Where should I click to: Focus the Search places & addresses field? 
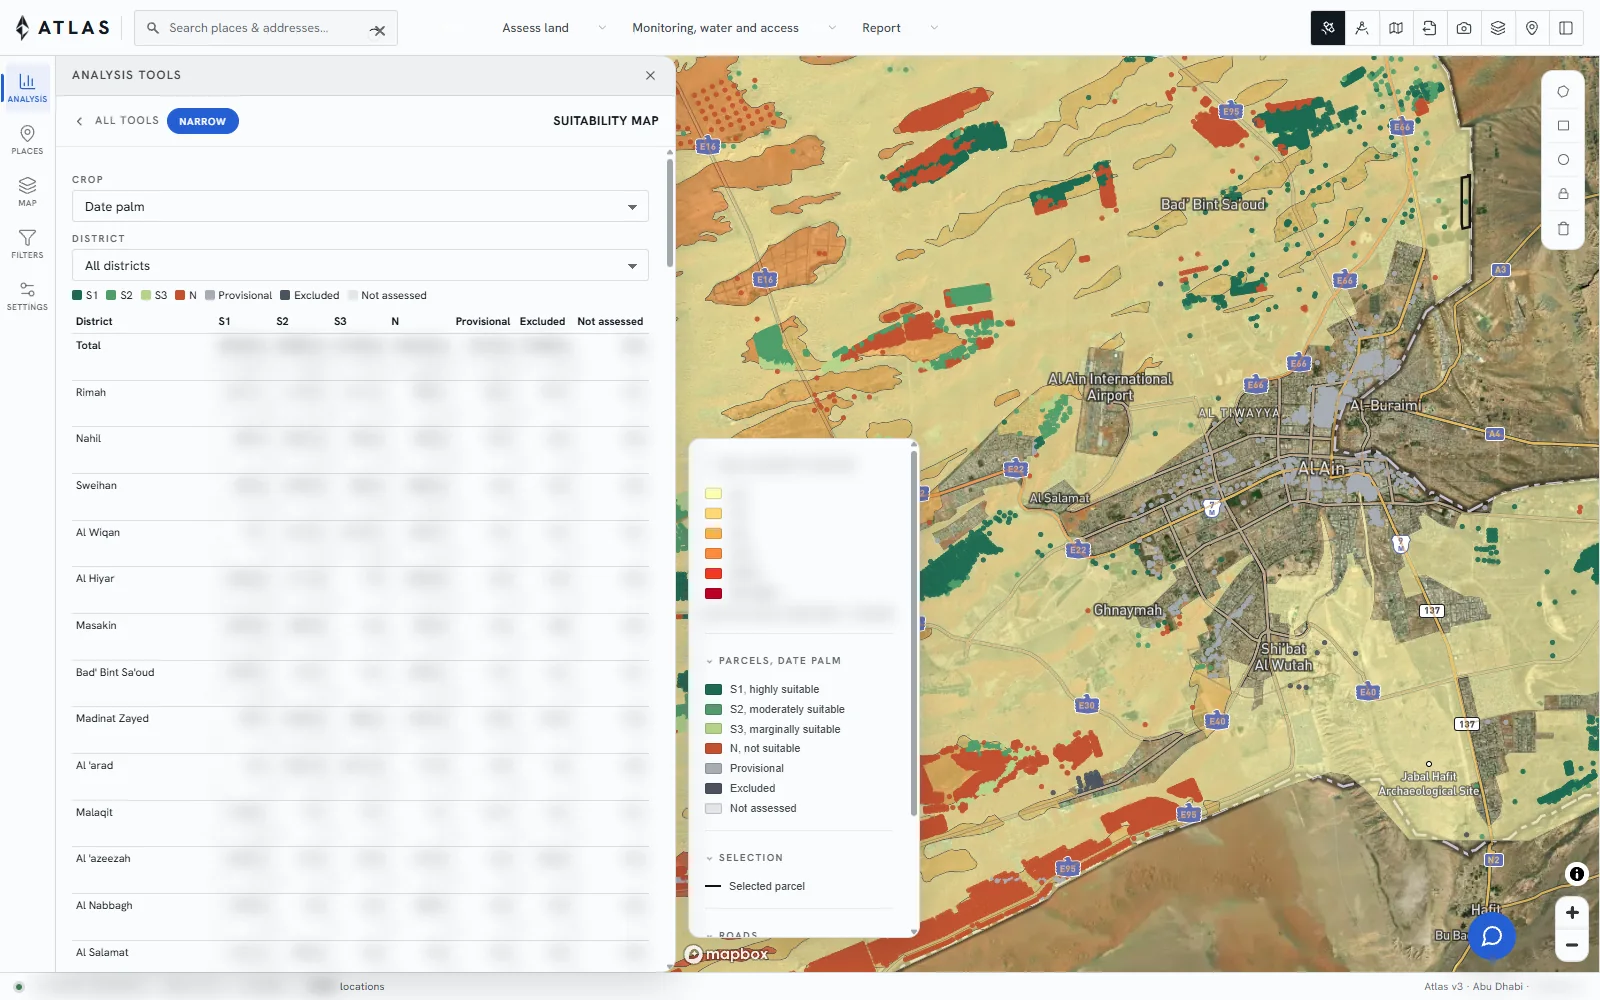[265, 28]
